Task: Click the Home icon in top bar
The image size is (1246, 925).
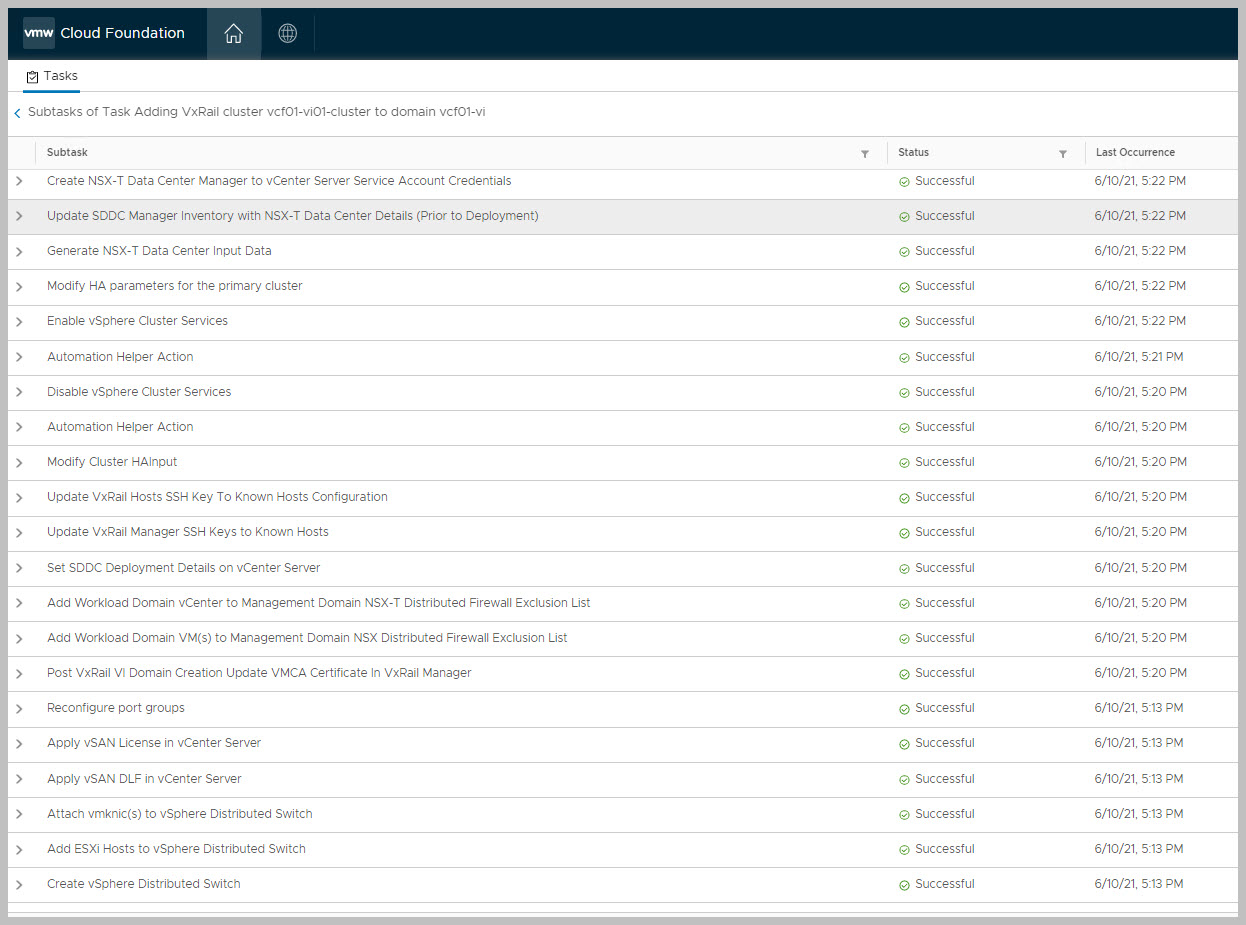Action: pos(233,34)
